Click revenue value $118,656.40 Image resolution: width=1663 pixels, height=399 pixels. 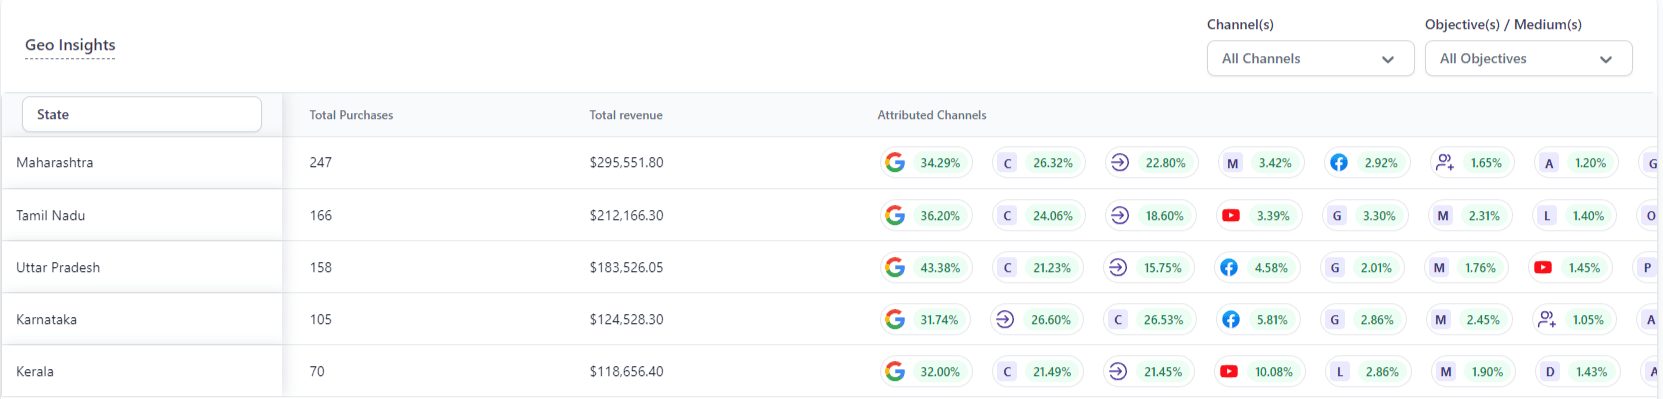(x=626, y=371)
